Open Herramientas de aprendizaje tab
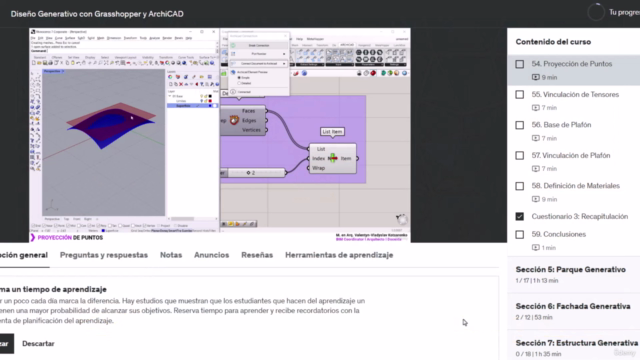The width and height of the screenshot is (640, 360). point(339,255)
